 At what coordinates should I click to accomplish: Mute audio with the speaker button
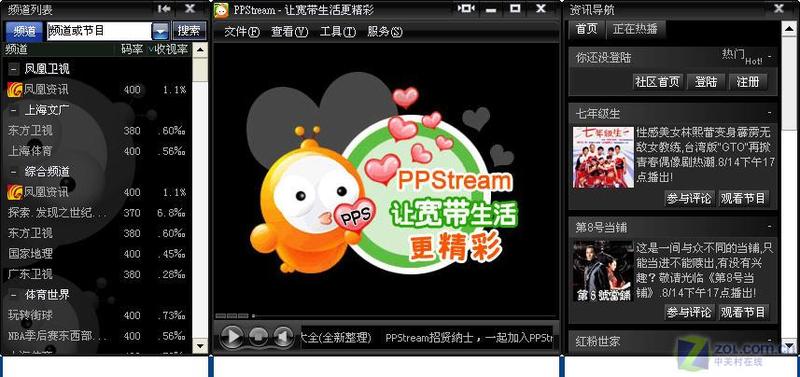pyautogui.click(x=283, y=337)
